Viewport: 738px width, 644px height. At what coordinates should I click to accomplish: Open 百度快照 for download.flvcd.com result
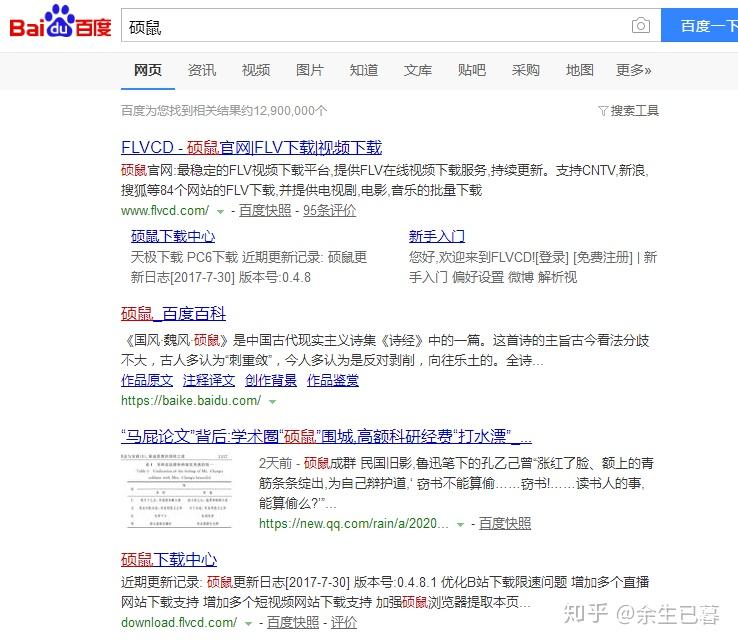293,623
